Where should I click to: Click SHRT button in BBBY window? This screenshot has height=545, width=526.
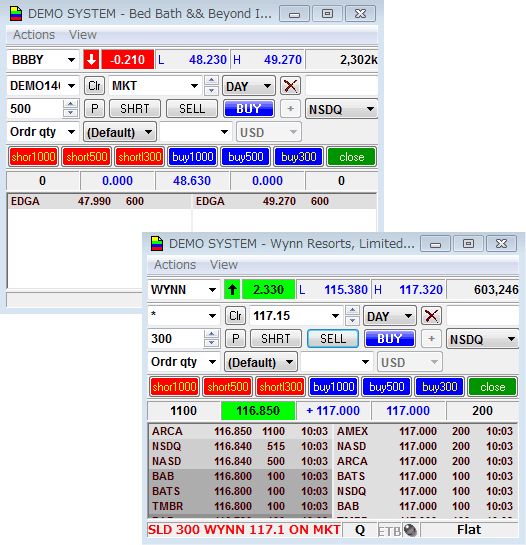click(135, 109)
